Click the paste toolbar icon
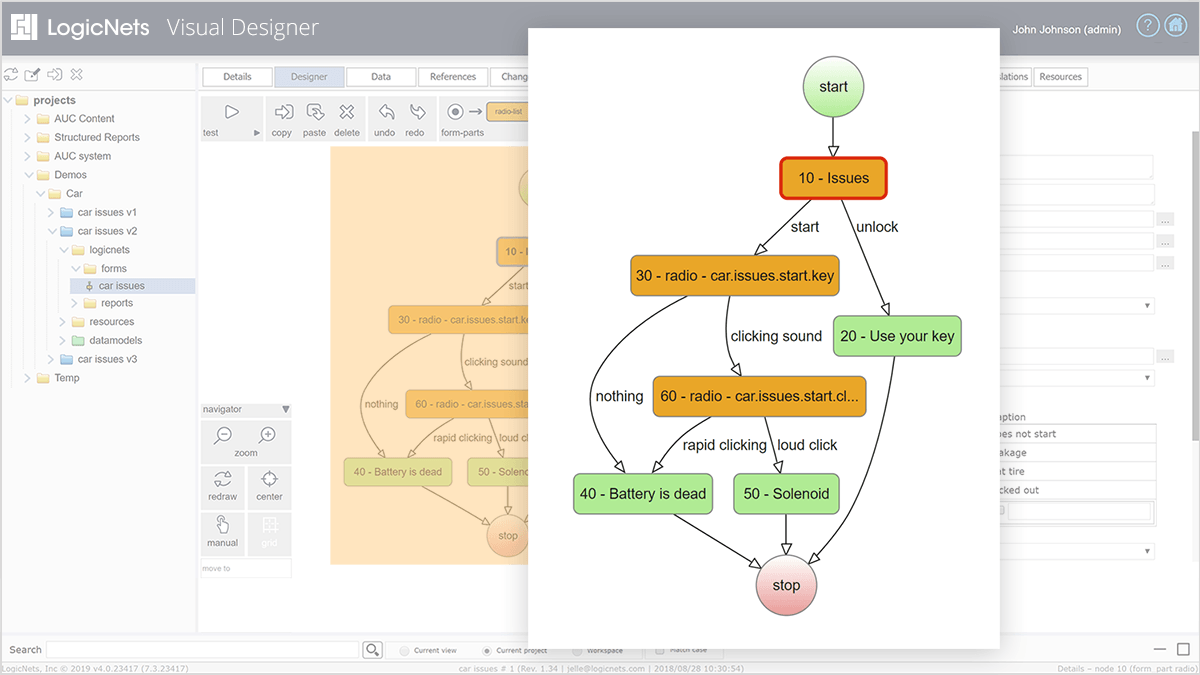Viewport: 1200px width, 675px height. pos(315,112)
